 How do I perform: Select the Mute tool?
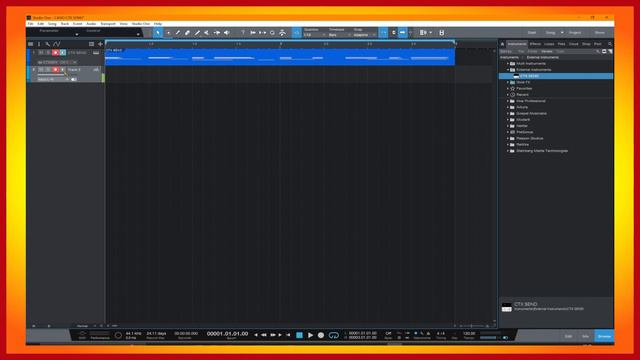tap(207, 33)
